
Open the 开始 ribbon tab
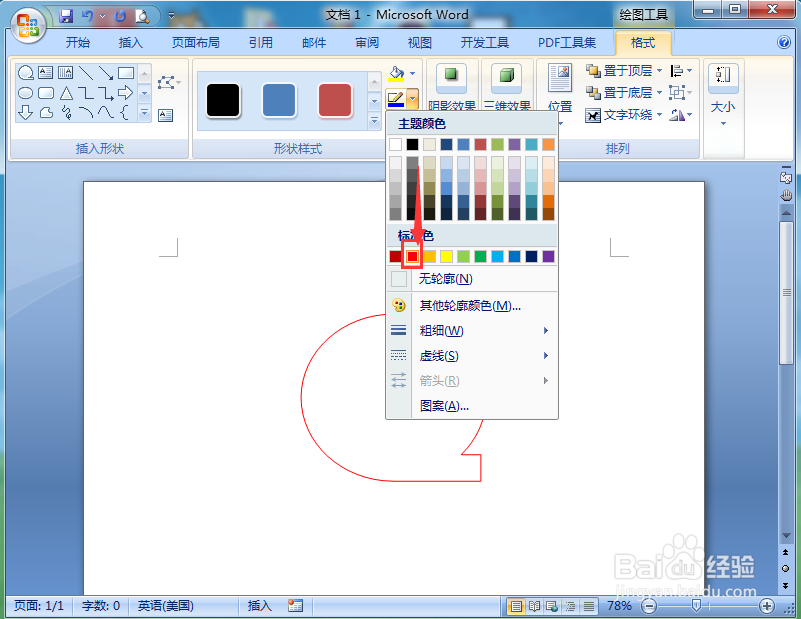click(x=78, y=42)
